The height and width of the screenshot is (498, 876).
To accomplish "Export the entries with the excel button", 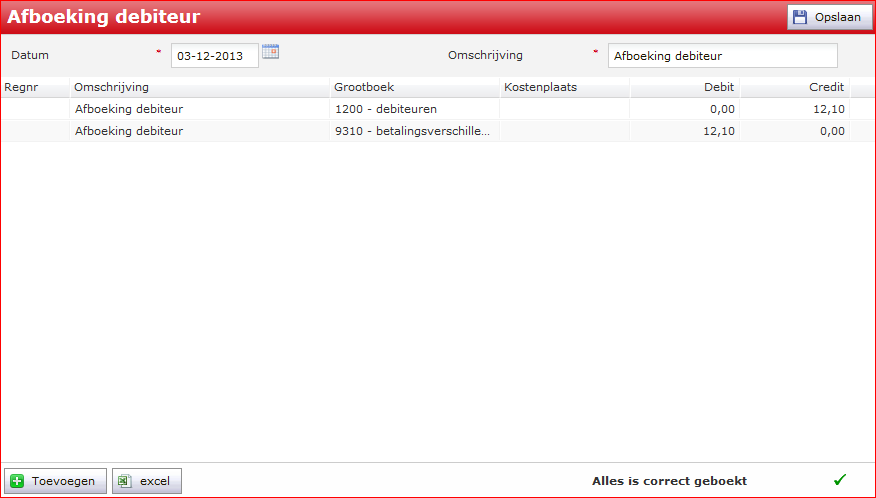I will point(147,481).
